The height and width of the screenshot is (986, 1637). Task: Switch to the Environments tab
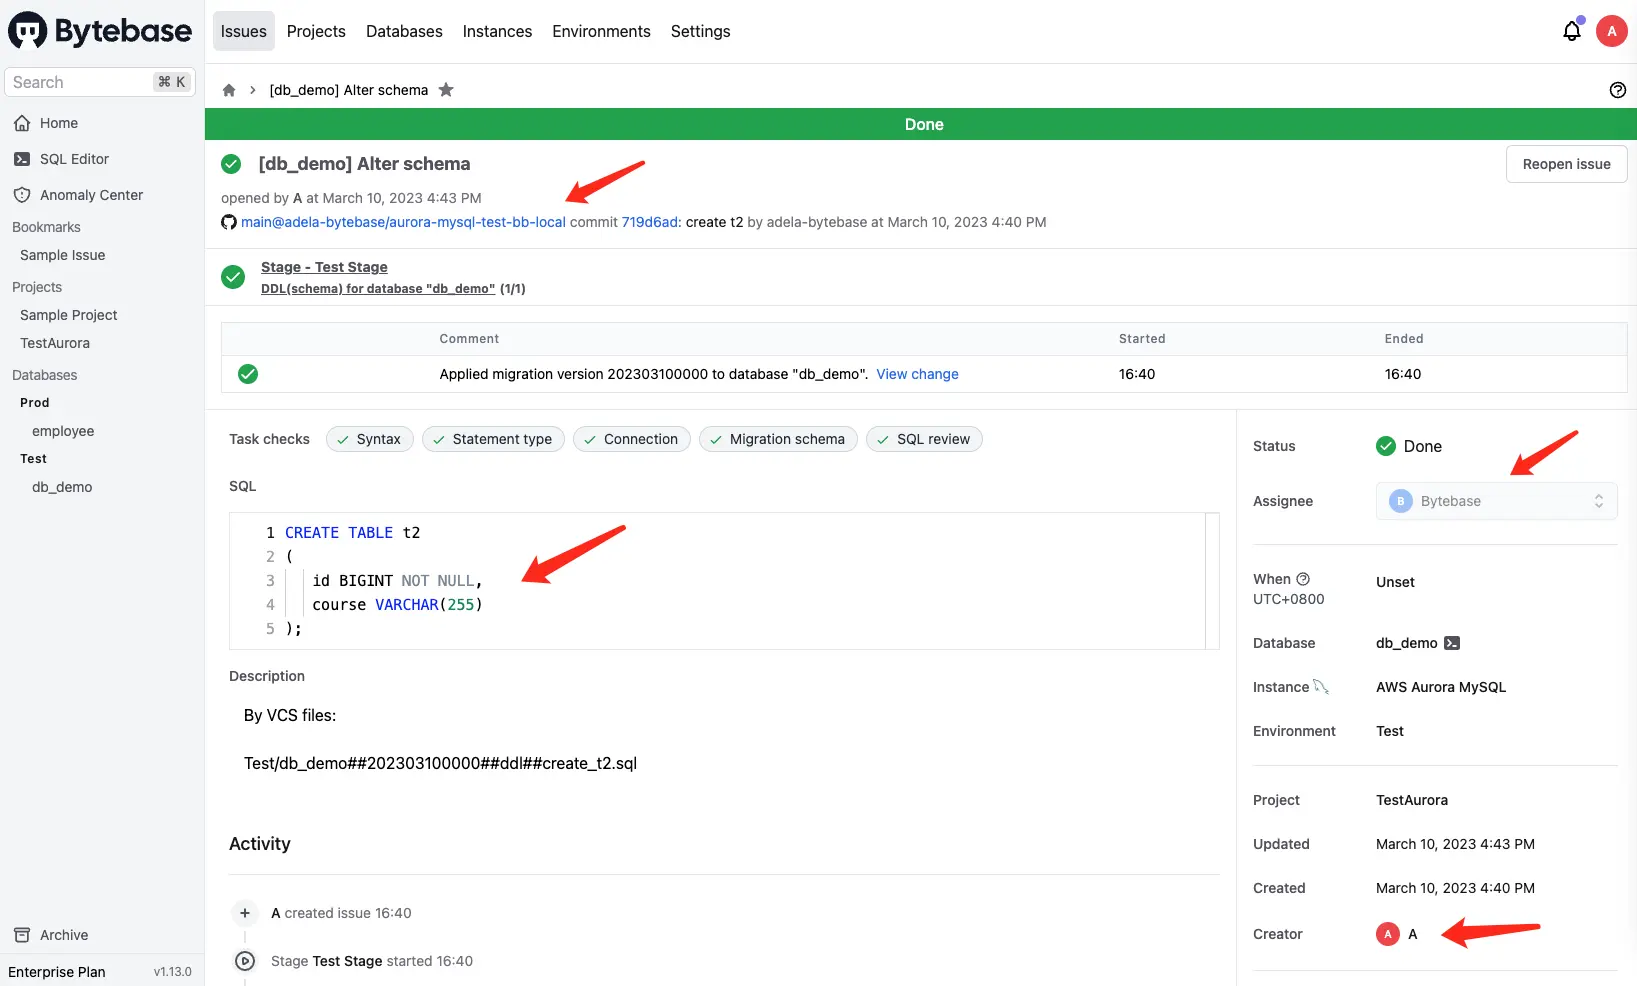(x=601, y=31)
